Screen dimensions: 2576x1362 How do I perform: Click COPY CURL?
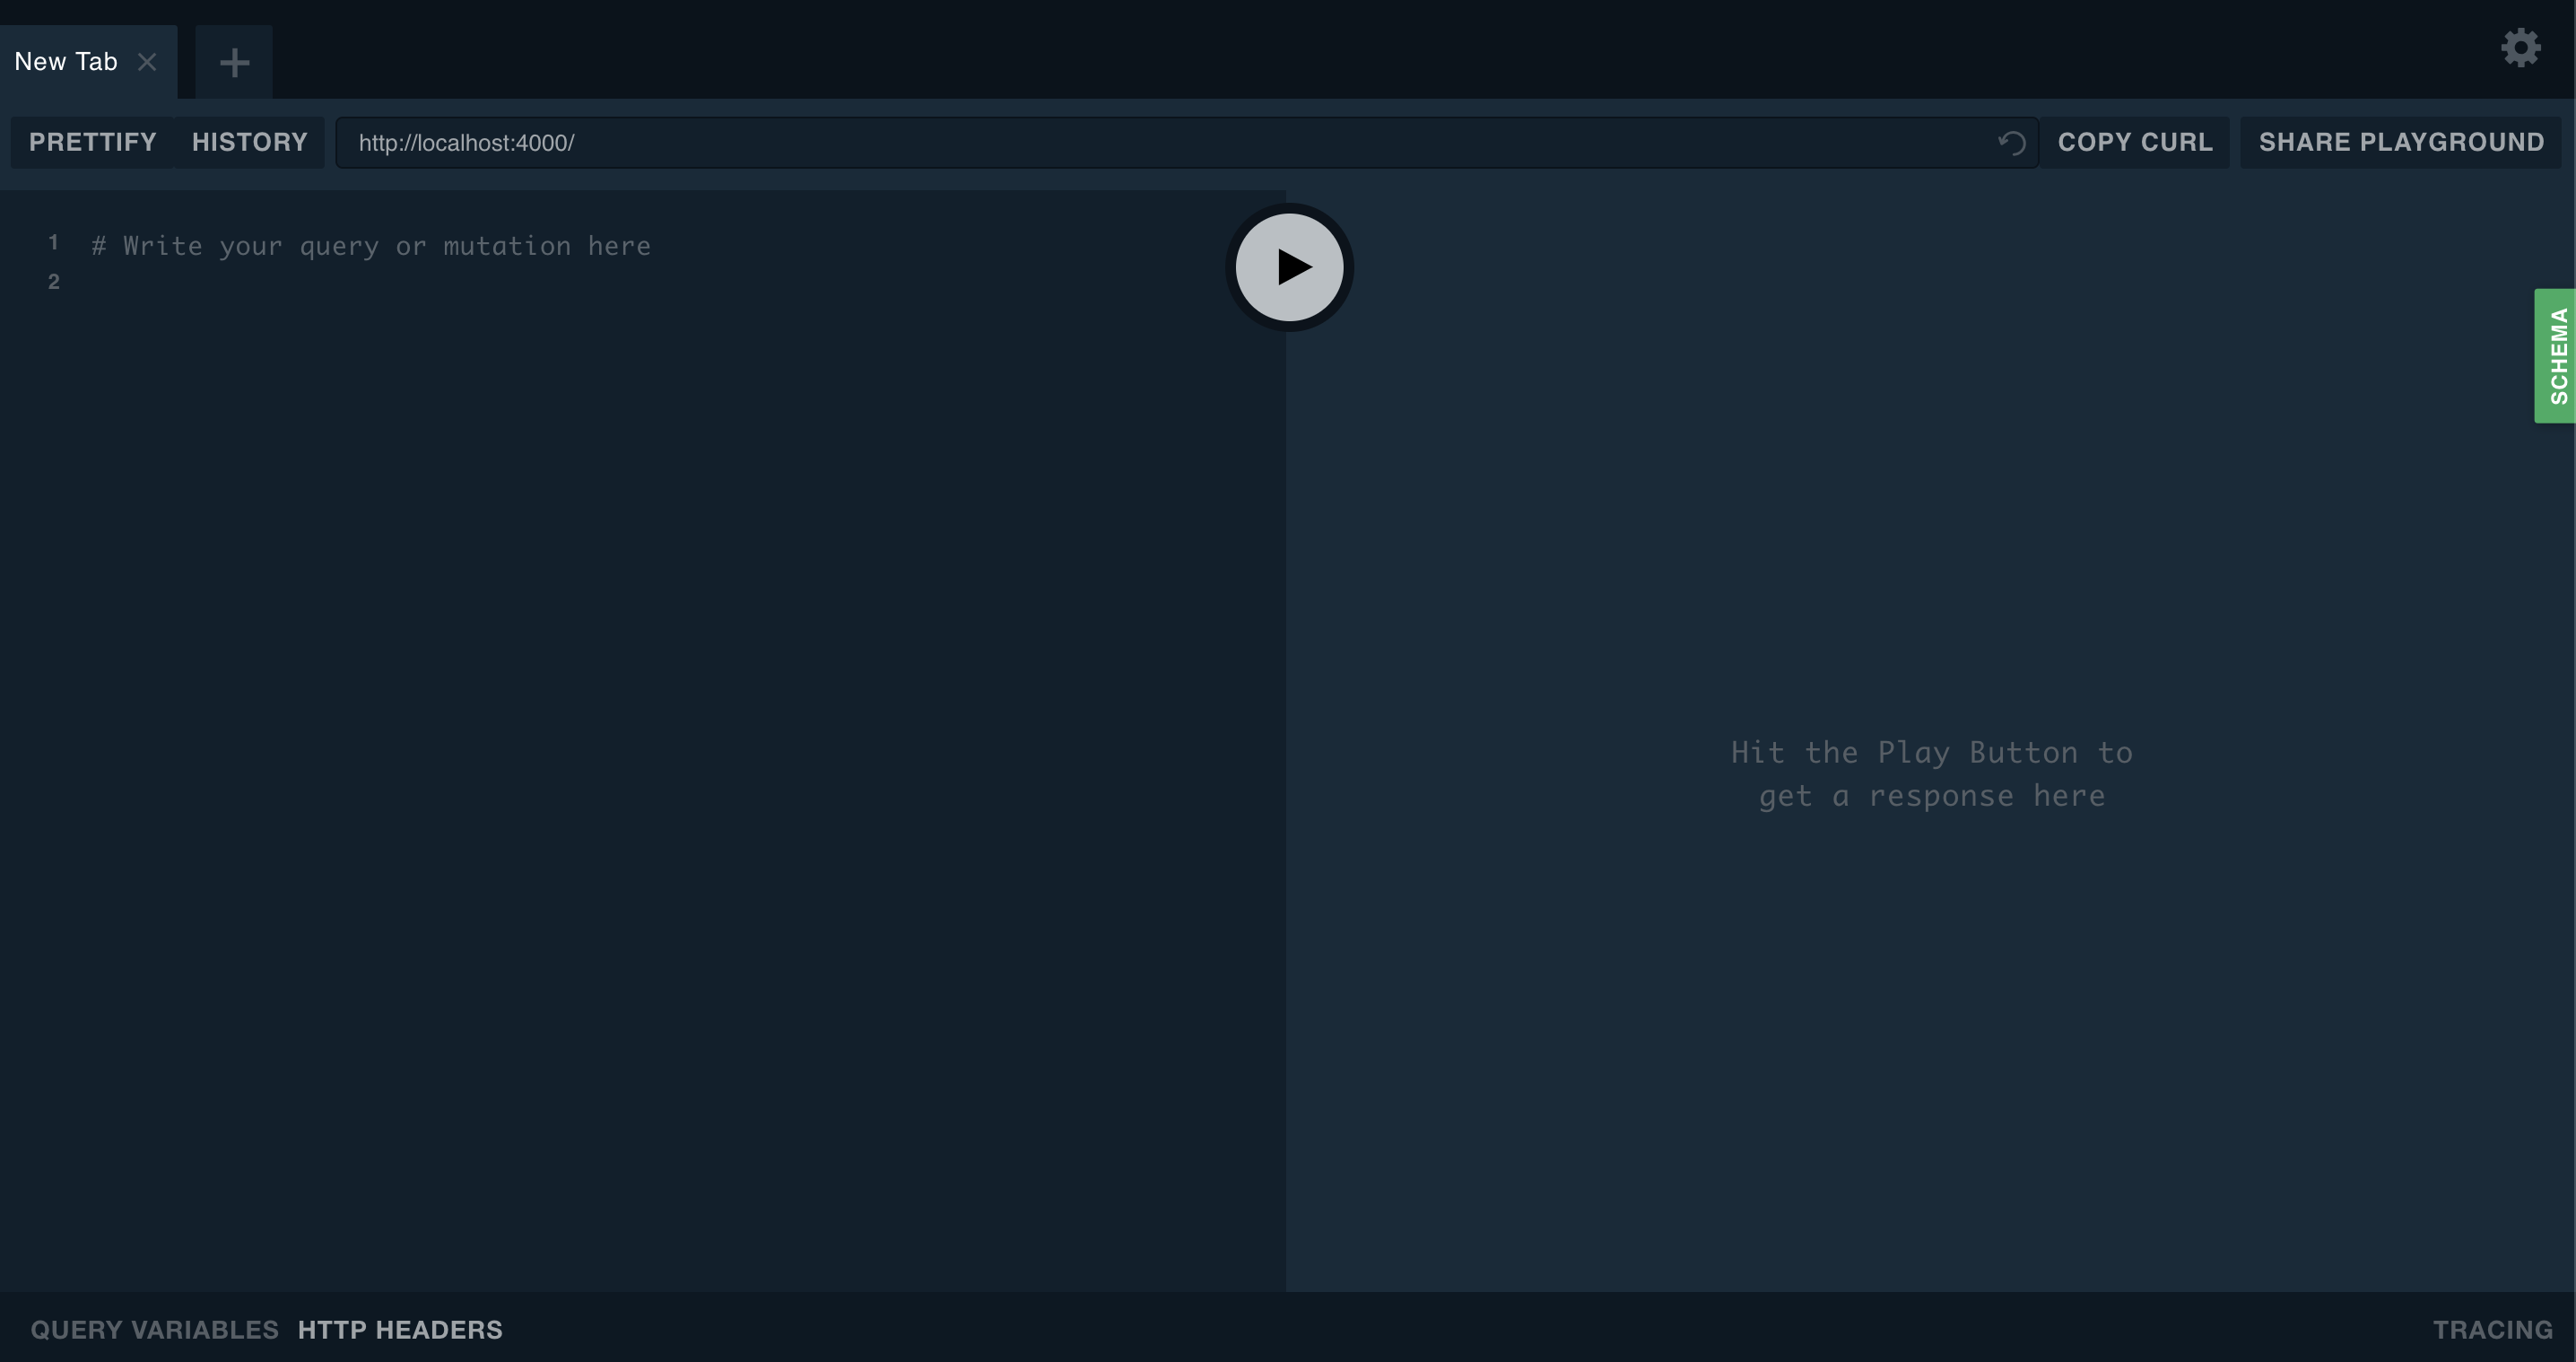(2134, 142)
